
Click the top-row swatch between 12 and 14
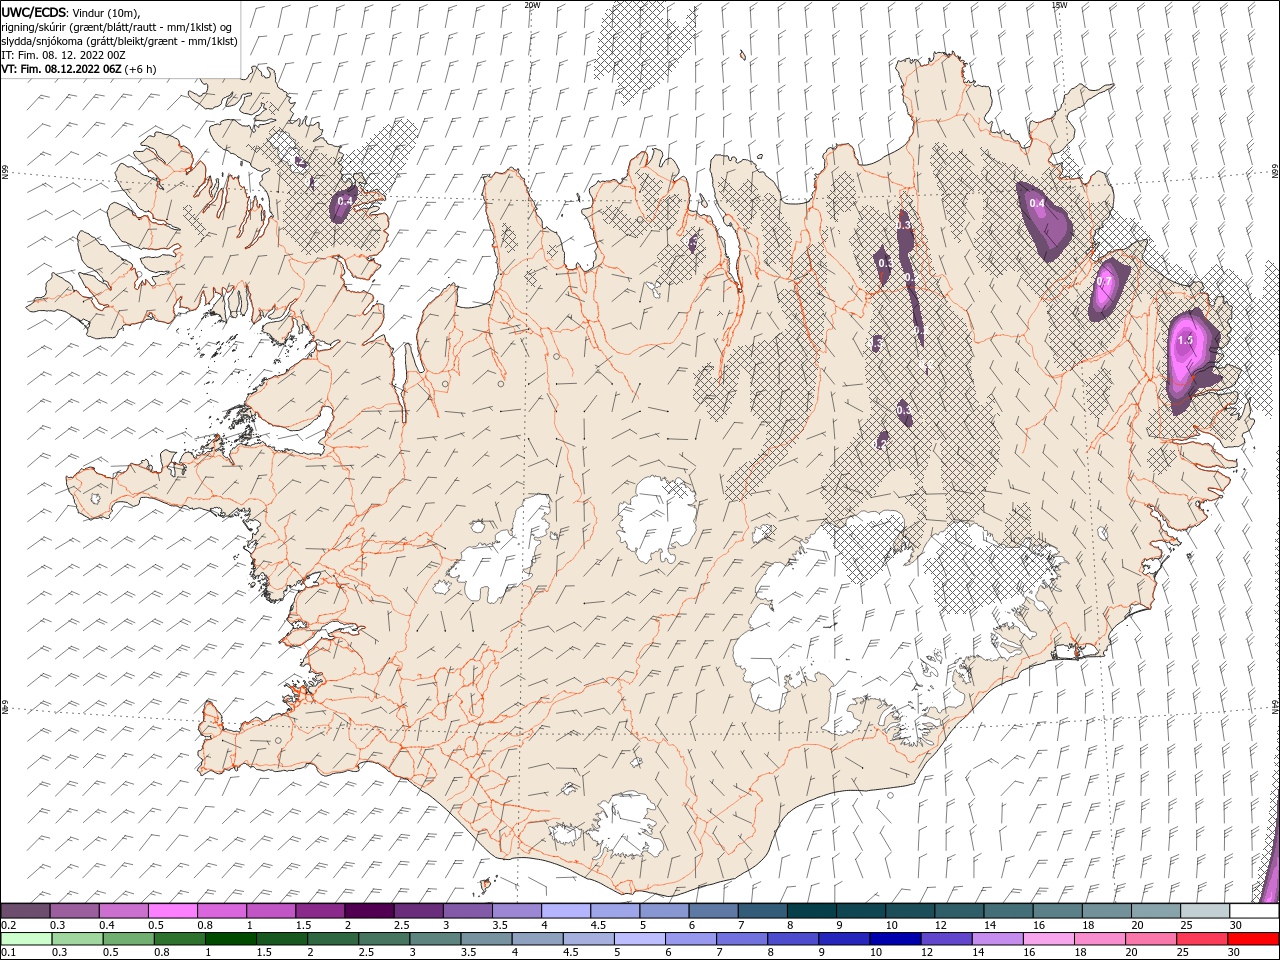(959, 911)
